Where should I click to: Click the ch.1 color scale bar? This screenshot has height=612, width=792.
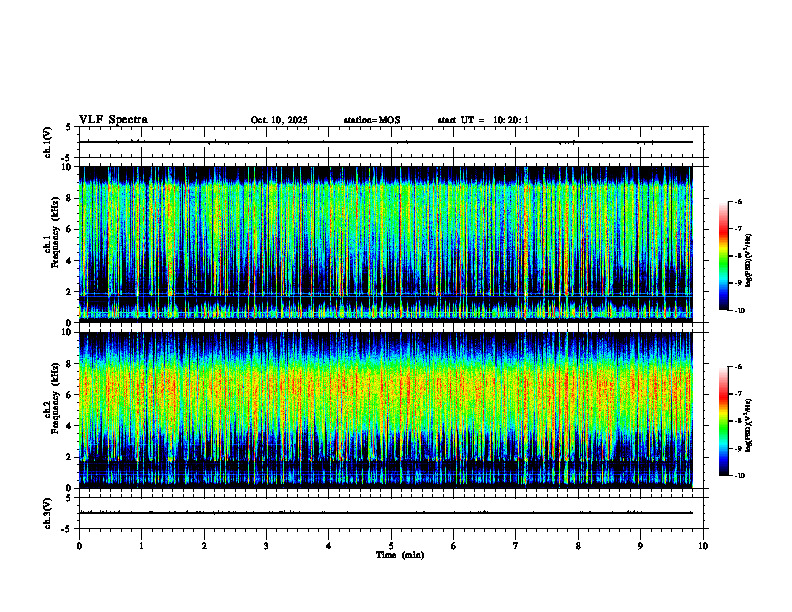pyautogui.click(x=723, y=256)
